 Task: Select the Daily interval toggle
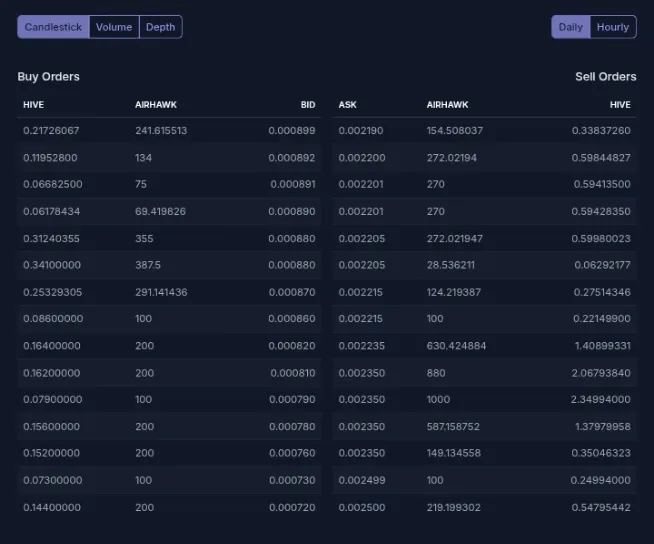coord(571,27)
